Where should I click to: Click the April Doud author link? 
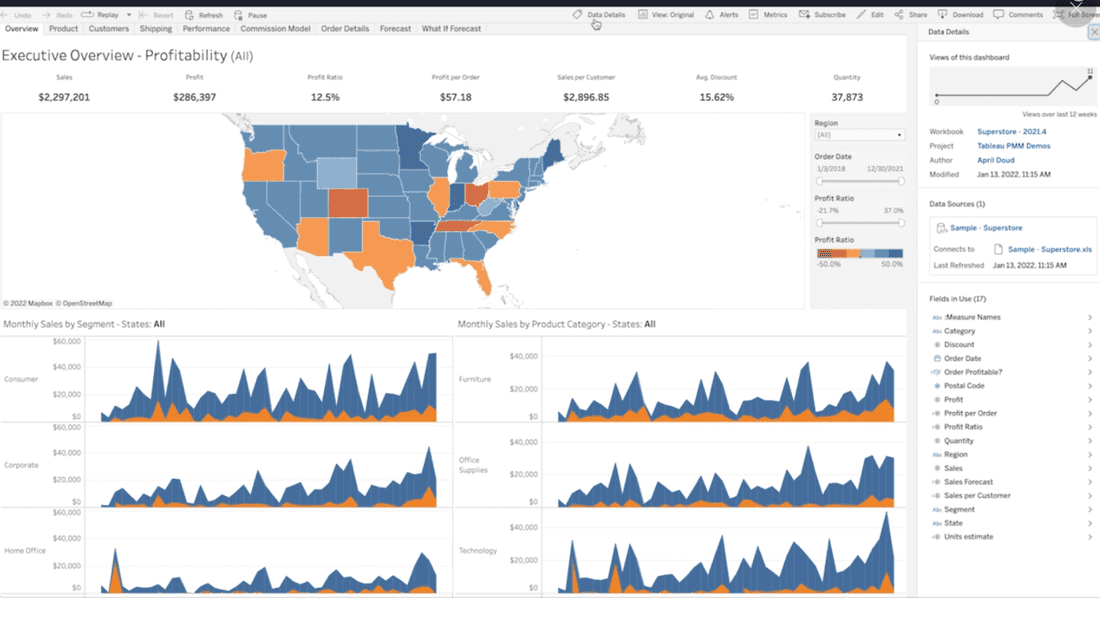coord(996,160)
